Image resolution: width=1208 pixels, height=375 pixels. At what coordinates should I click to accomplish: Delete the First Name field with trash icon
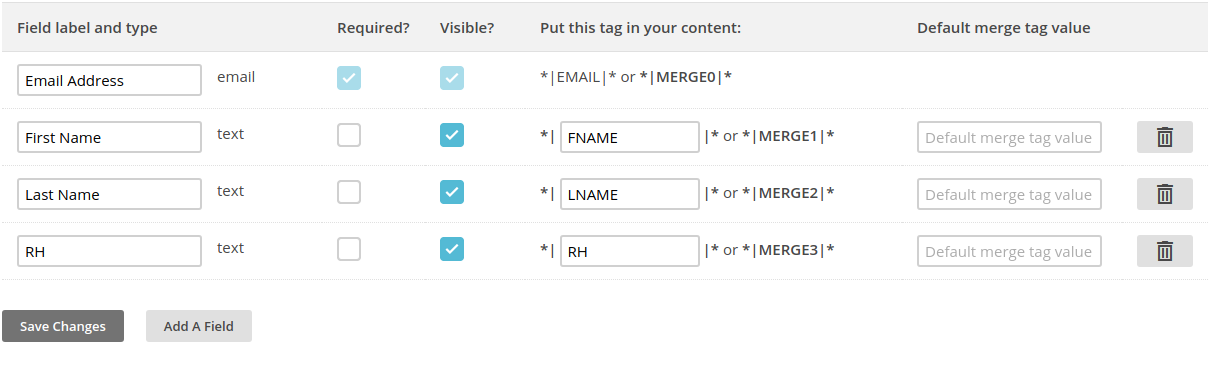click(1164, 137)
